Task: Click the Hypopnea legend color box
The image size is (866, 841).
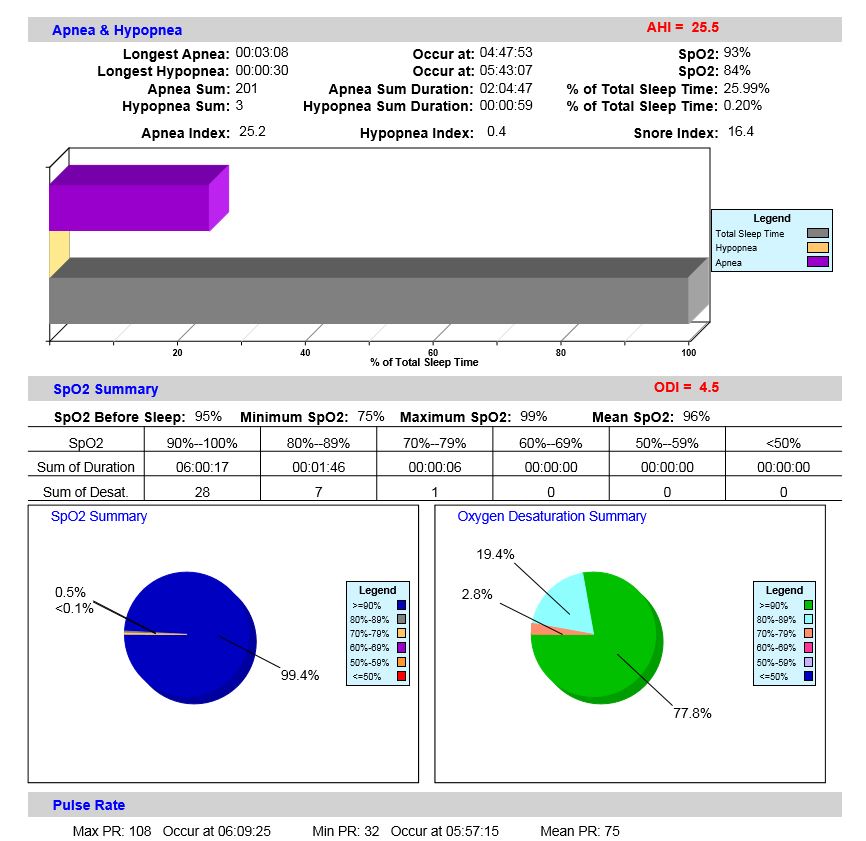Action: point(815,248)
